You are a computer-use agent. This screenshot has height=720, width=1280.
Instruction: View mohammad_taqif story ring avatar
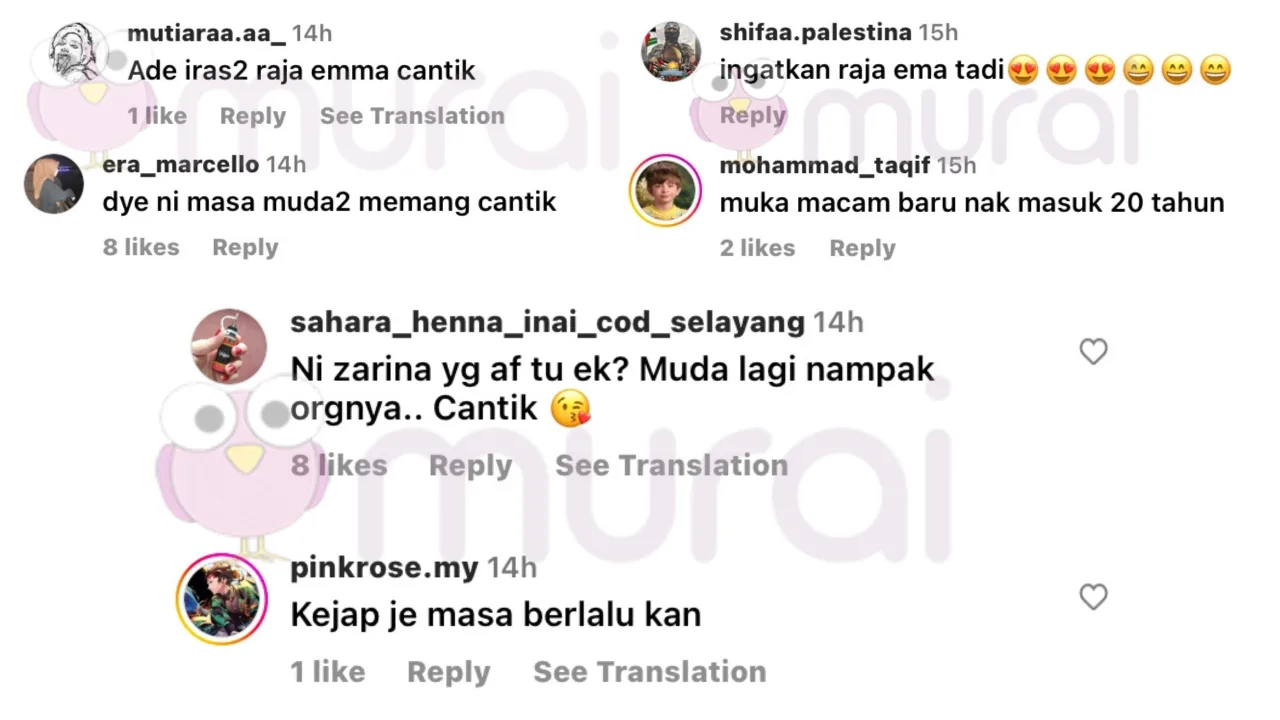coord(664,189)
